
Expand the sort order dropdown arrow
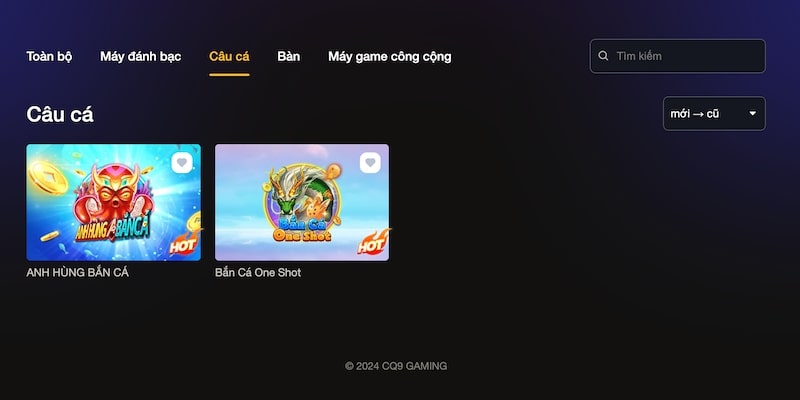(x=753, y=113)
